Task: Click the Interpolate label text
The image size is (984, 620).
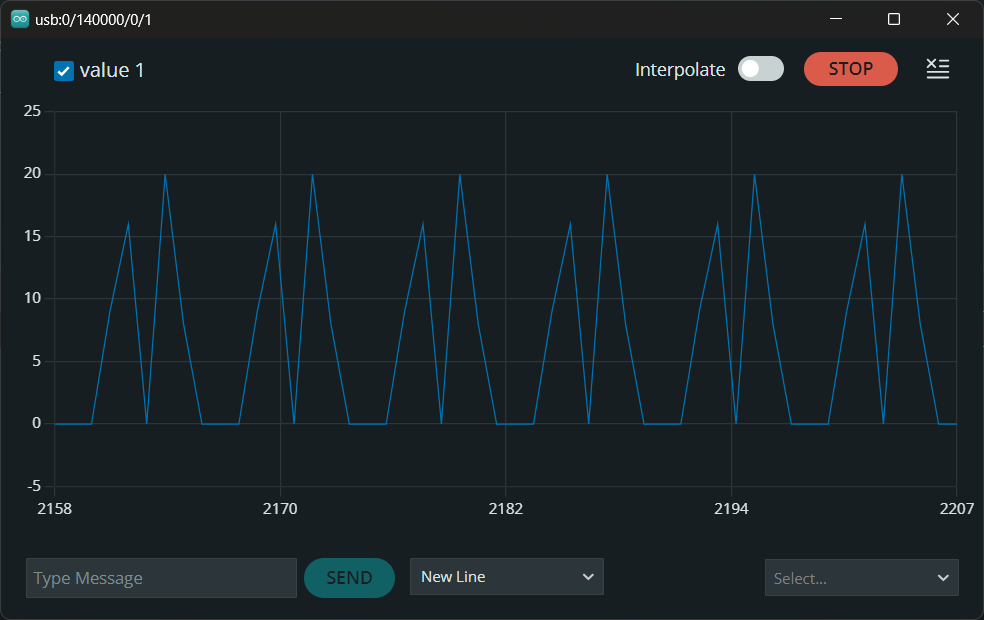Action: (x=680, y=70)
